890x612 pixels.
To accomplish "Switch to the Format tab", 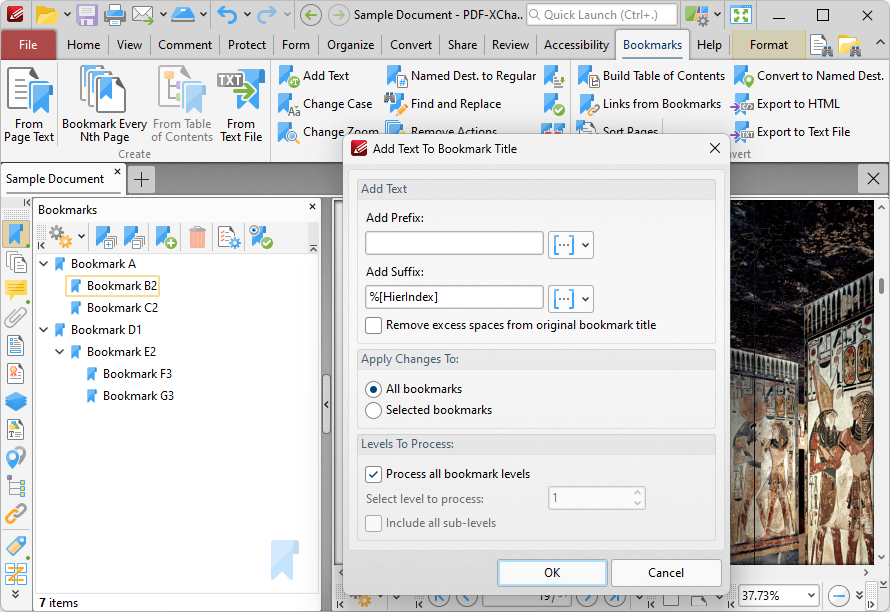I will coord(769,45).
